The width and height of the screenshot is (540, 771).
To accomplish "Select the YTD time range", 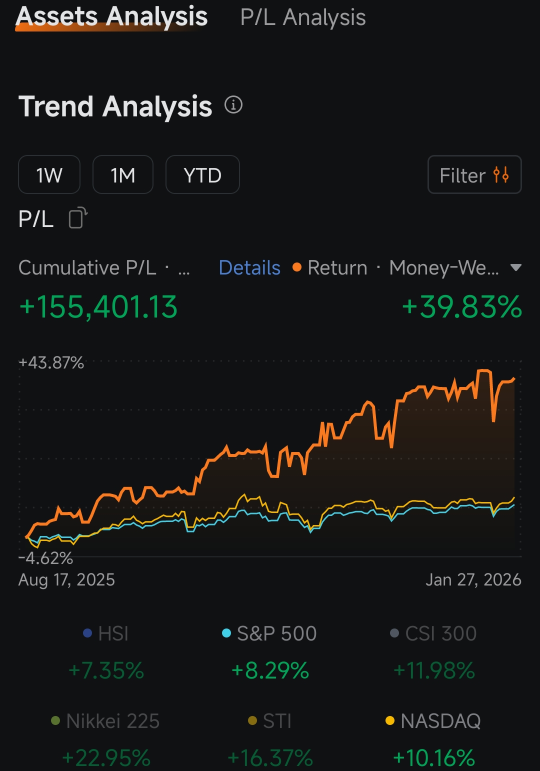I will click(203, 175).
